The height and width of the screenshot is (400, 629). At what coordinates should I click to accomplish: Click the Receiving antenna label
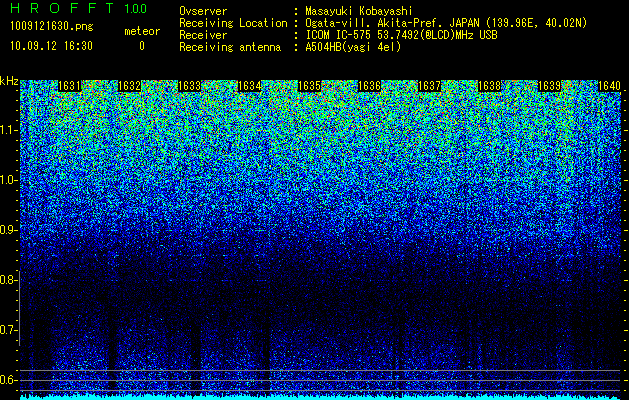tap(230, 47)
